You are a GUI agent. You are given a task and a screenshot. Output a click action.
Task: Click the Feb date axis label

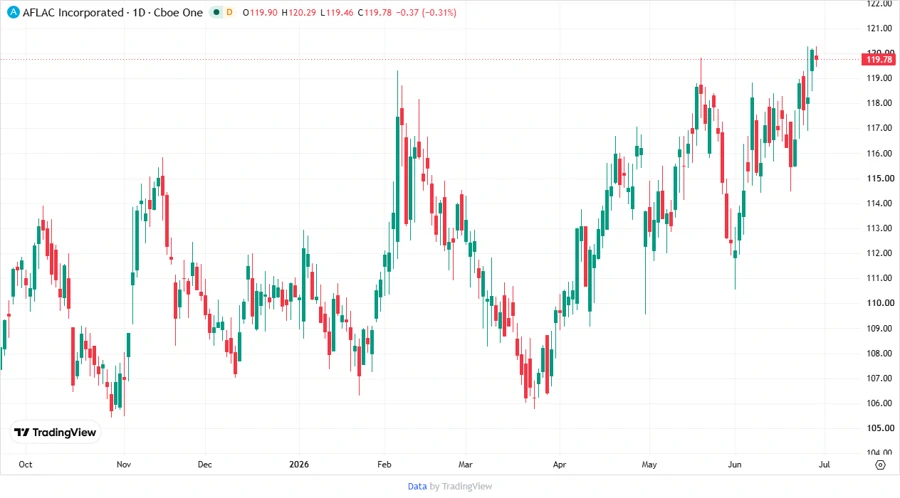point(384,464)
